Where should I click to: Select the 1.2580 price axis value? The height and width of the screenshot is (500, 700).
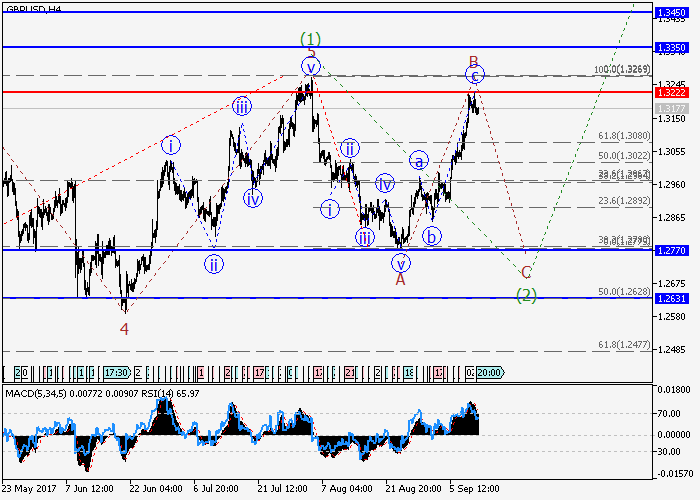671,317
